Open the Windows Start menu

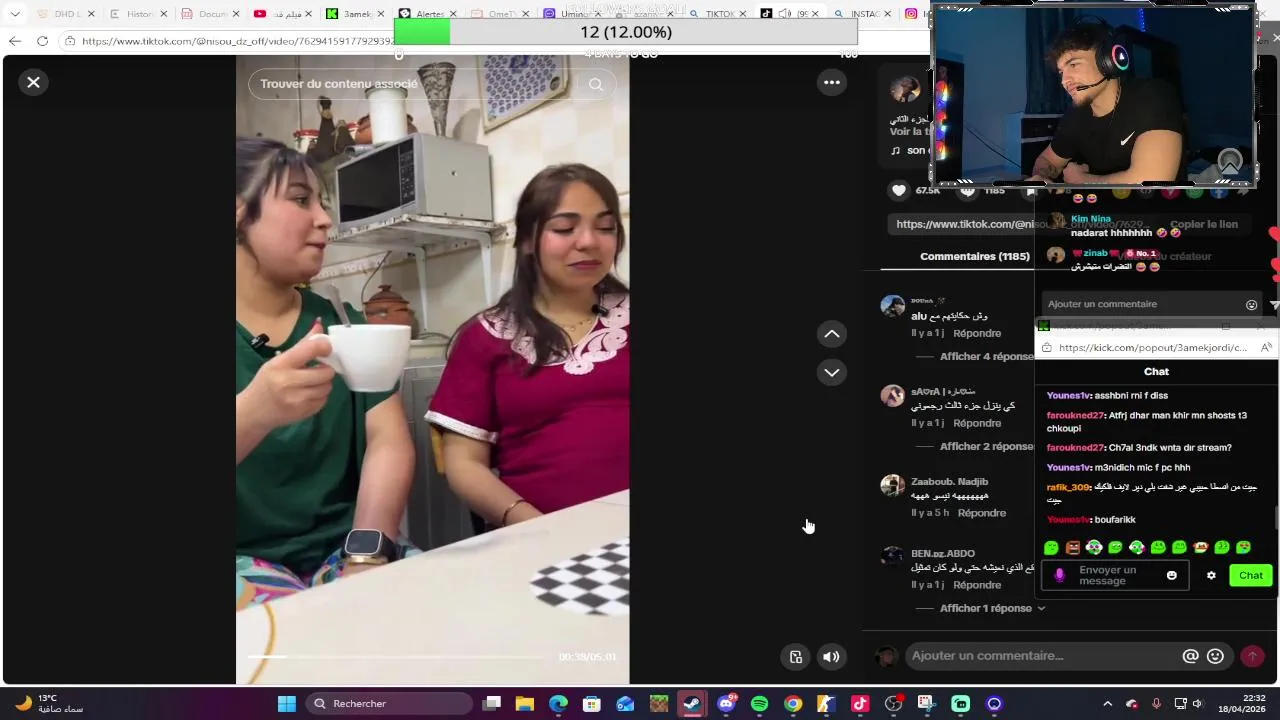pyautogui.click(x=287, y=704)
